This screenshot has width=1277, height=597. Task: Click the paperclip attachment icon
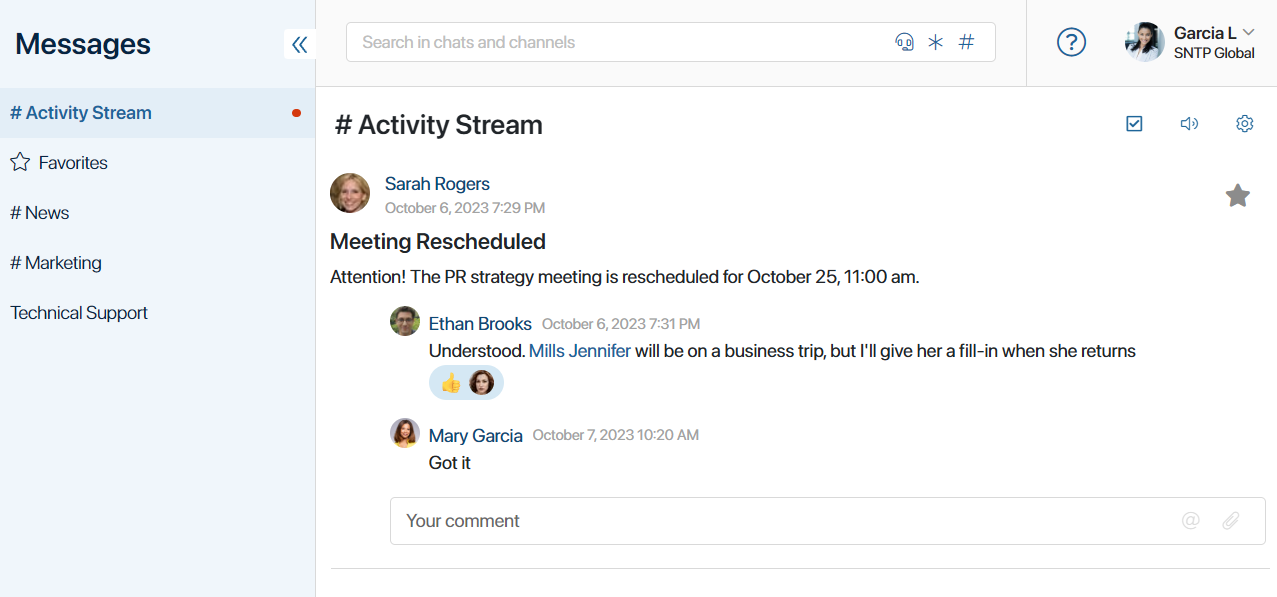(1231, 520)
